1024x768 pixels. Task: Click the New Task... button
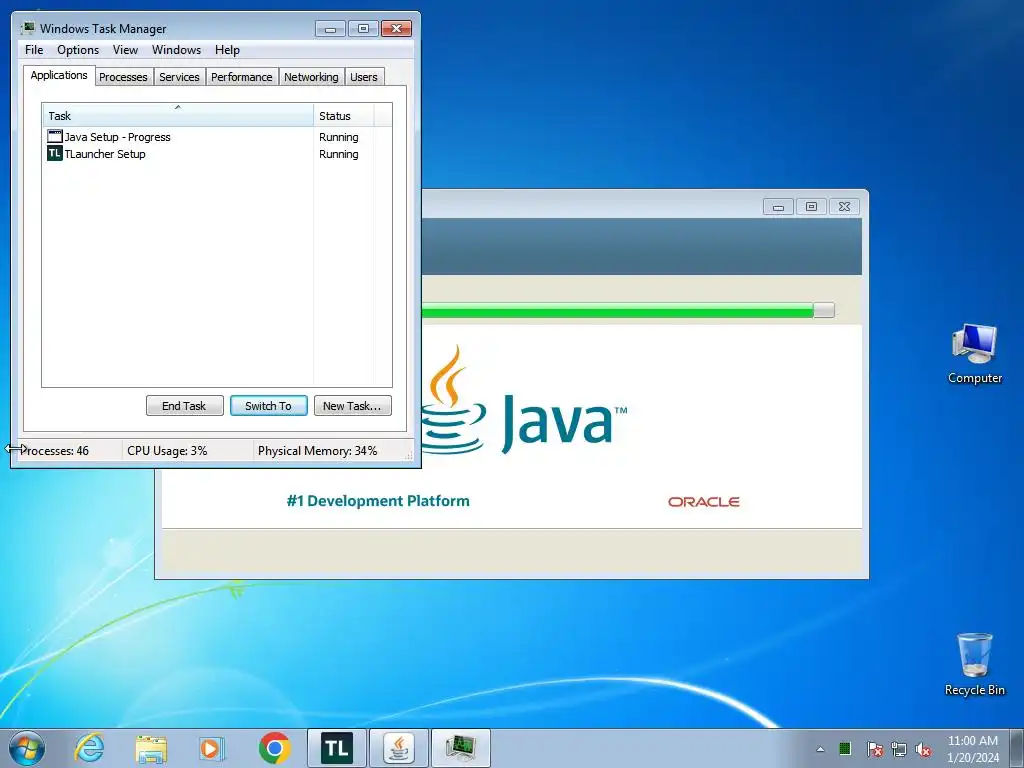[352, 406]
